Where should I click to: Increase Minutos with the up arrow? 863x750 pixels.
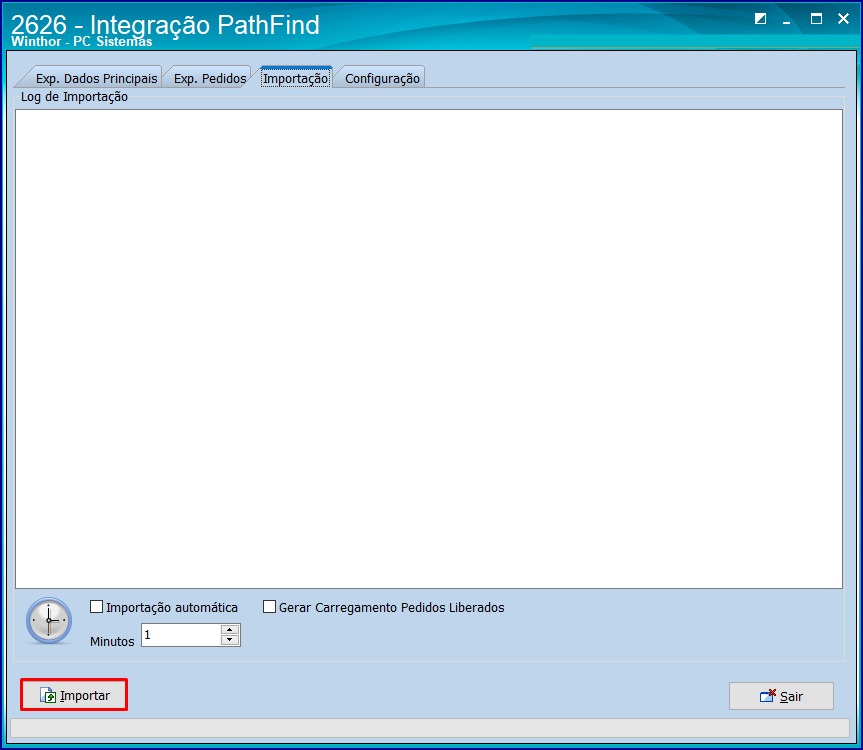(230, 629)
